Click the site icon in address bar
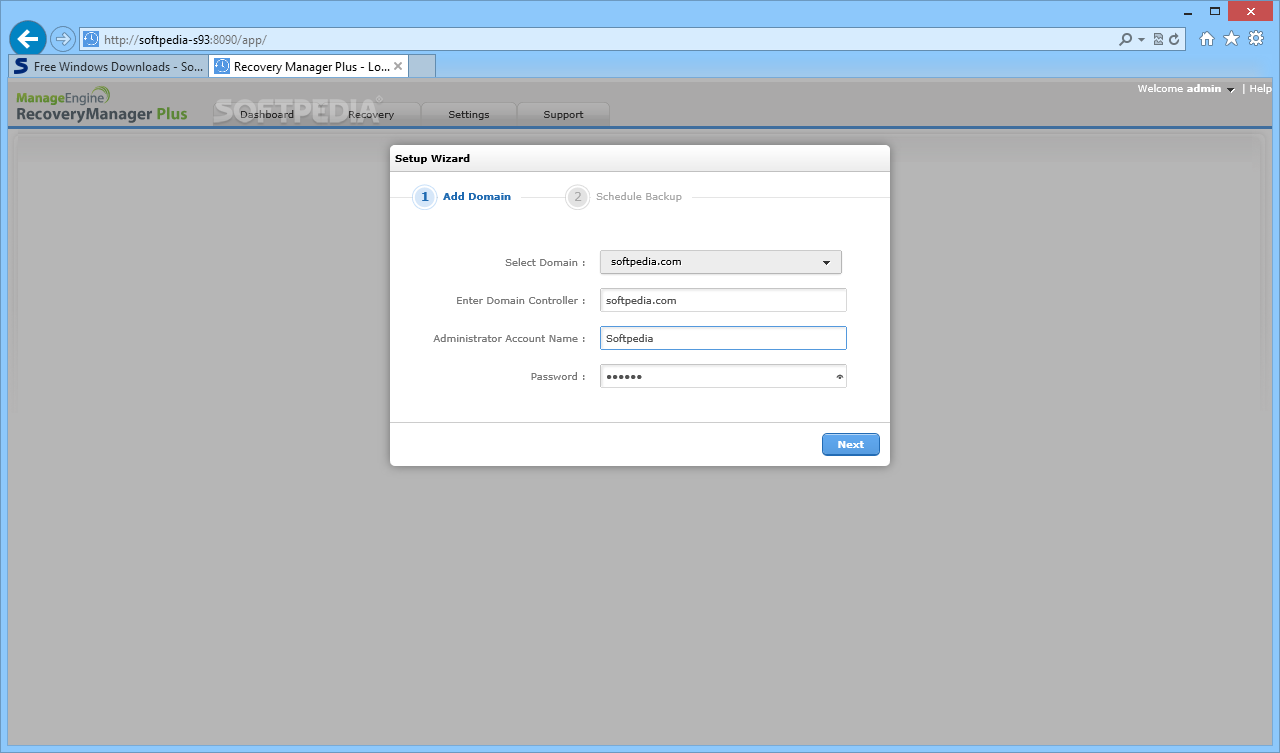1280x753 pixels. click(x=91, y=39)
